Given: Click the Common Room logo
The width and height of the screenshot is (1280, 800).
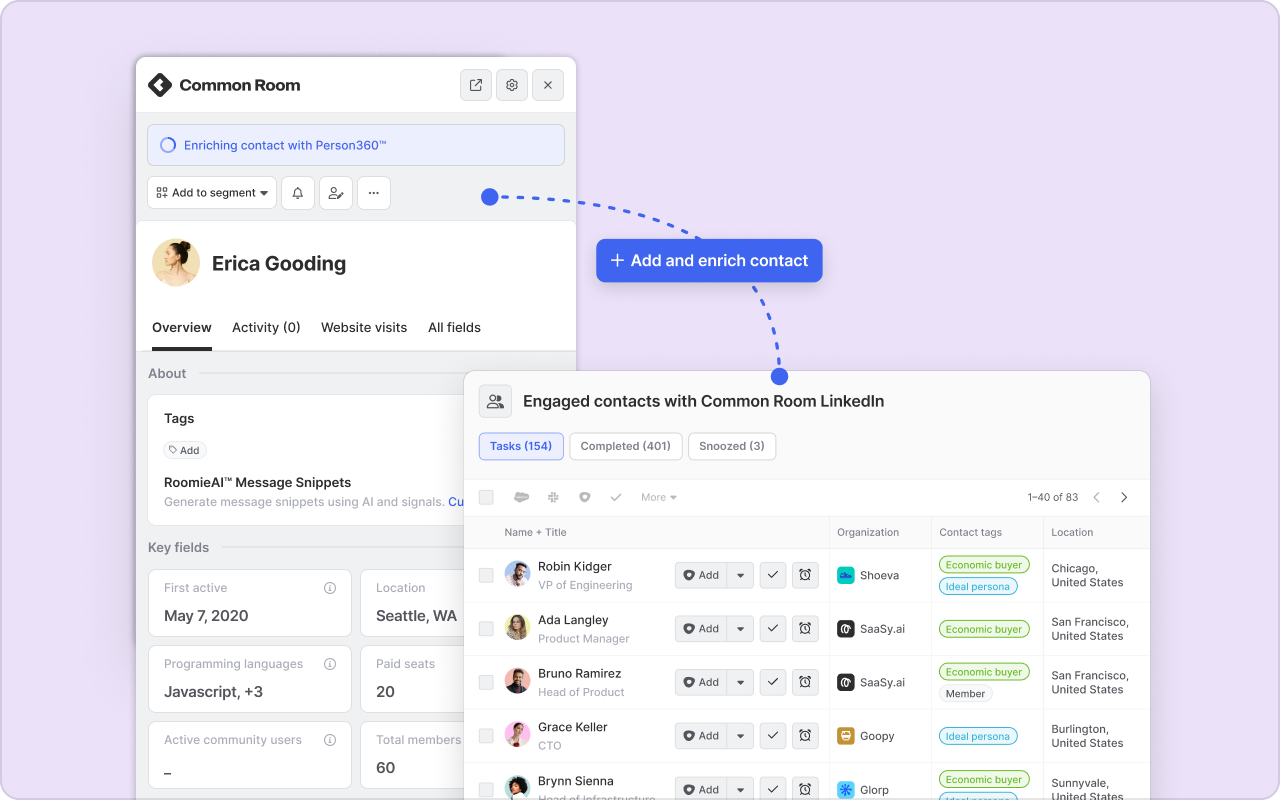Looking at the screenshot, I should 225,85.
